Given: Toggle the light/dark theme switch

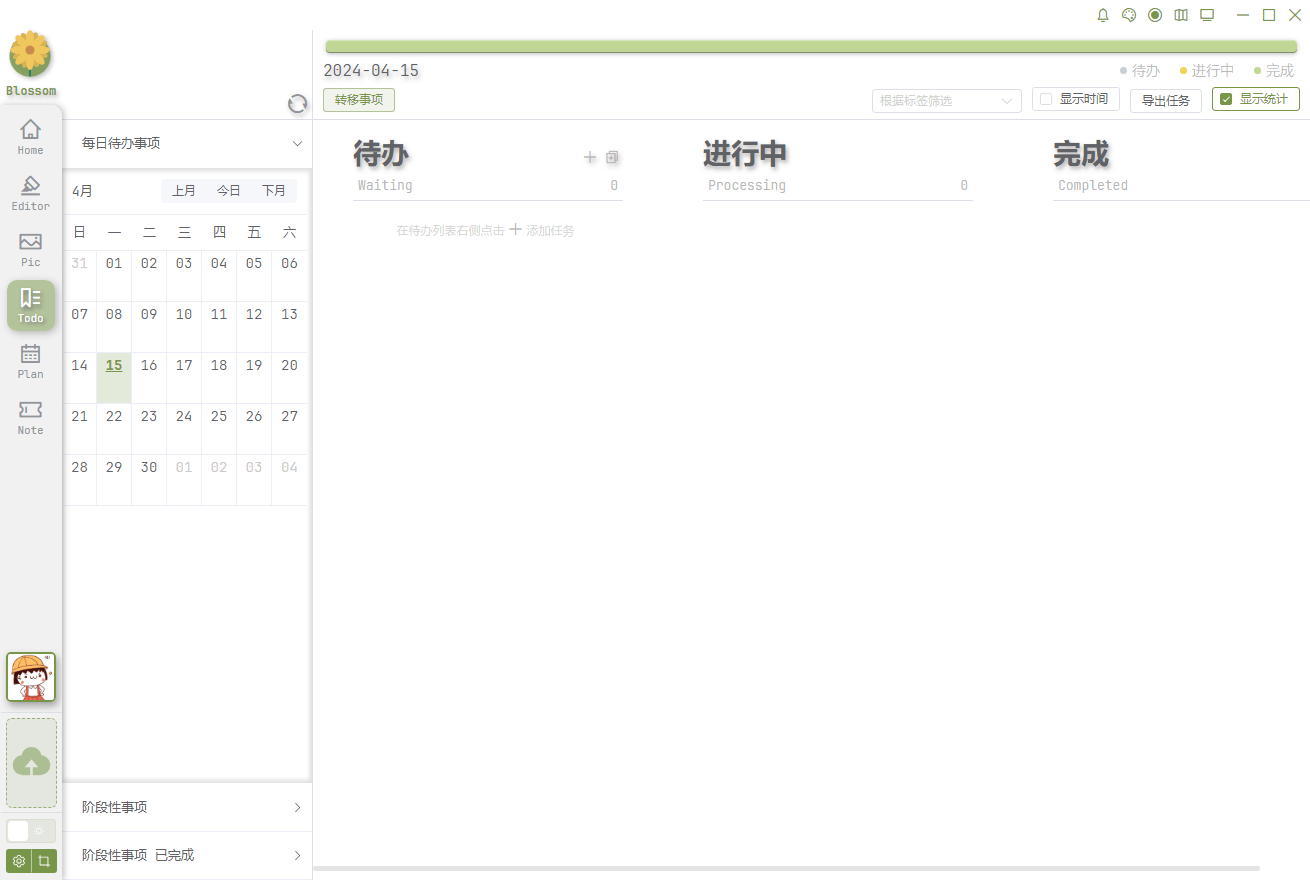Looking at the screenshot, I should (31, 831).
